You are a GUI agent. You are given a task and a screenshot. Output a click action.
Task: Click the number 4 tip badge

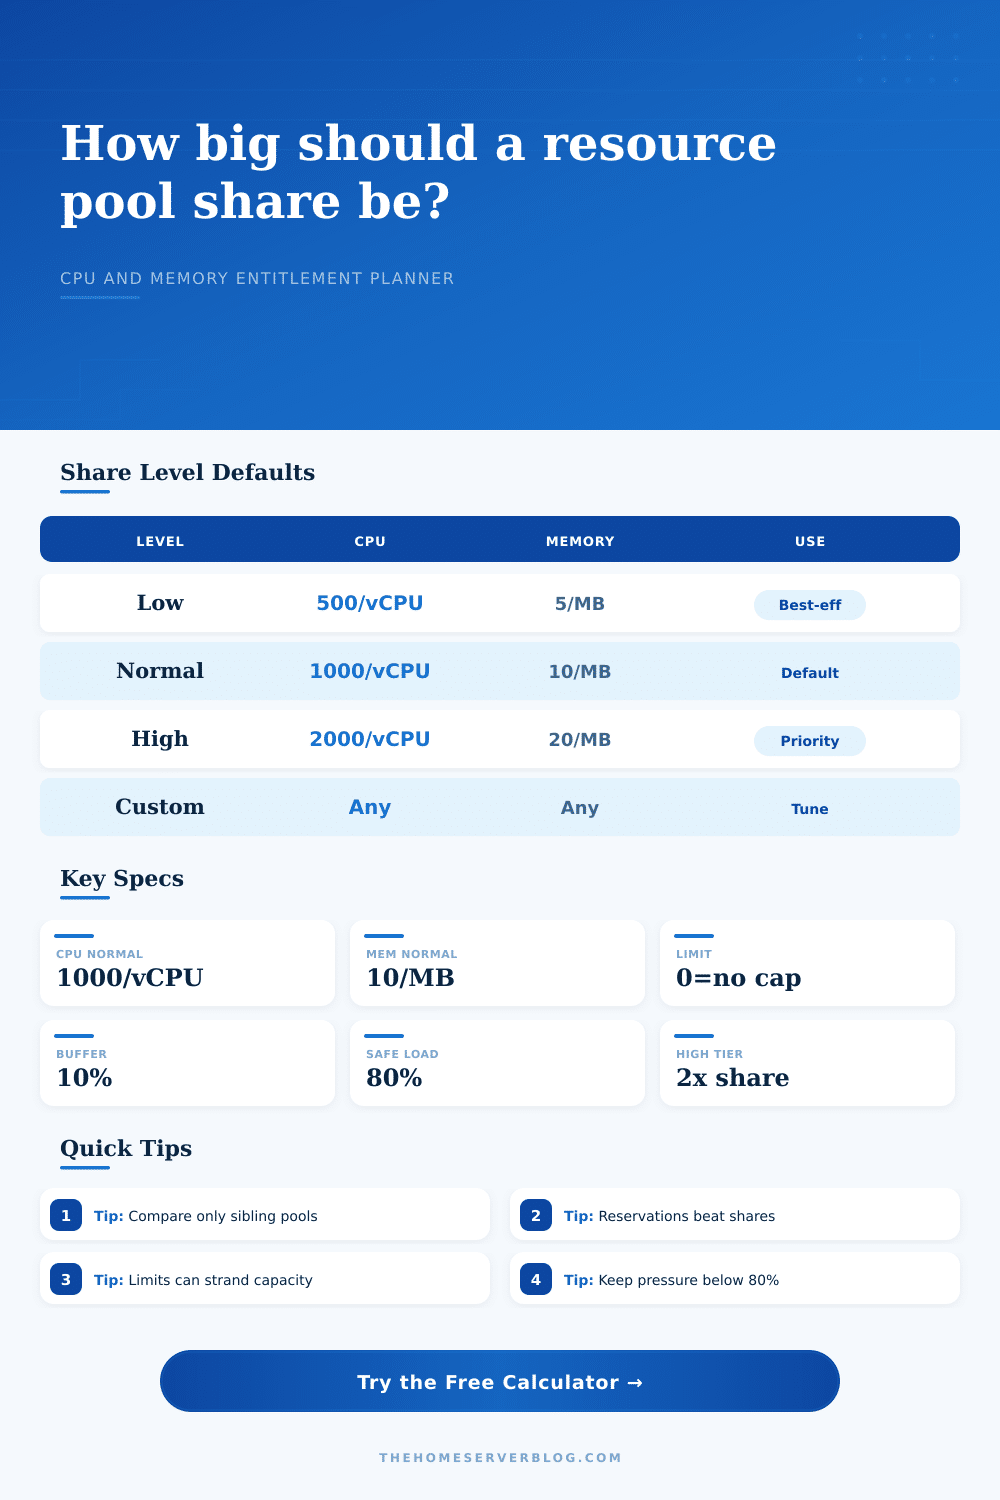(536, 1280)
